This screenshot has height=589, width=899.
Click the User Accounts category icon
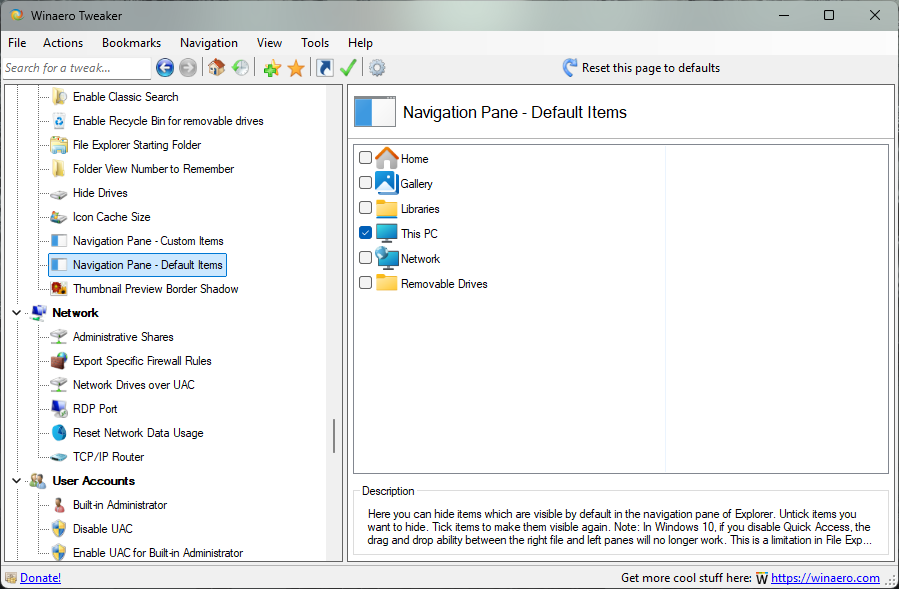pos(38,481)
